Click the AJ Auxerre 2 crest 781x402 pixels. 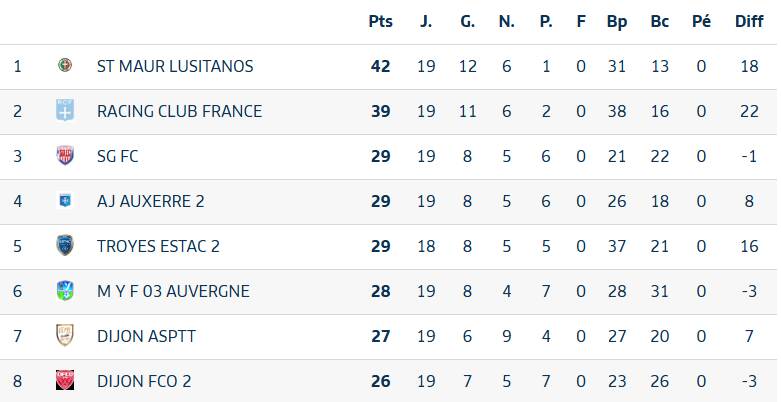65,201
